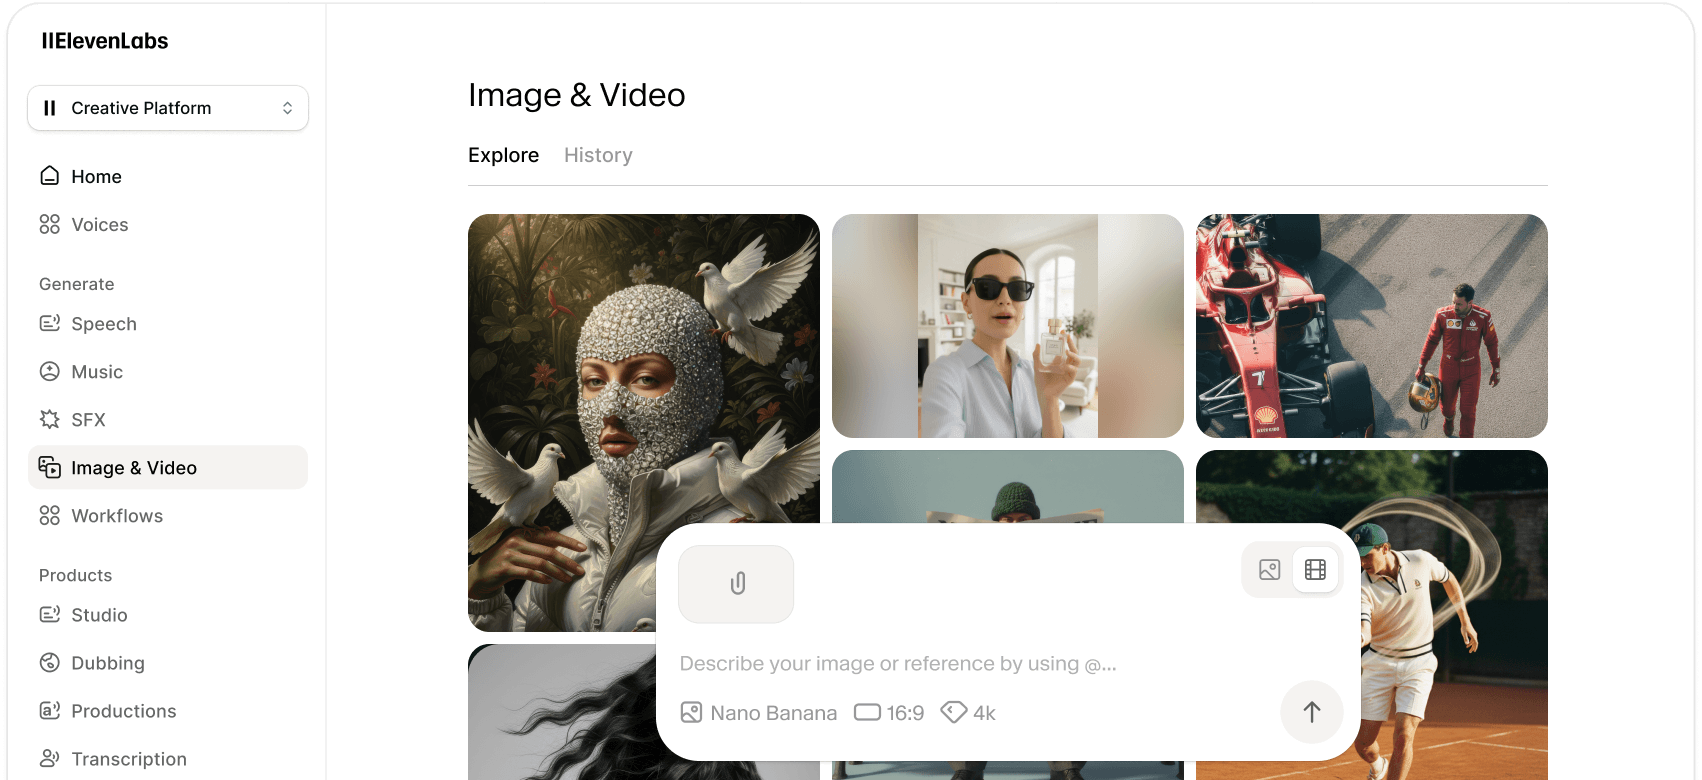Open the Productions page
Viewport: 1702px width, 780px height.
(x=168, y=710)
